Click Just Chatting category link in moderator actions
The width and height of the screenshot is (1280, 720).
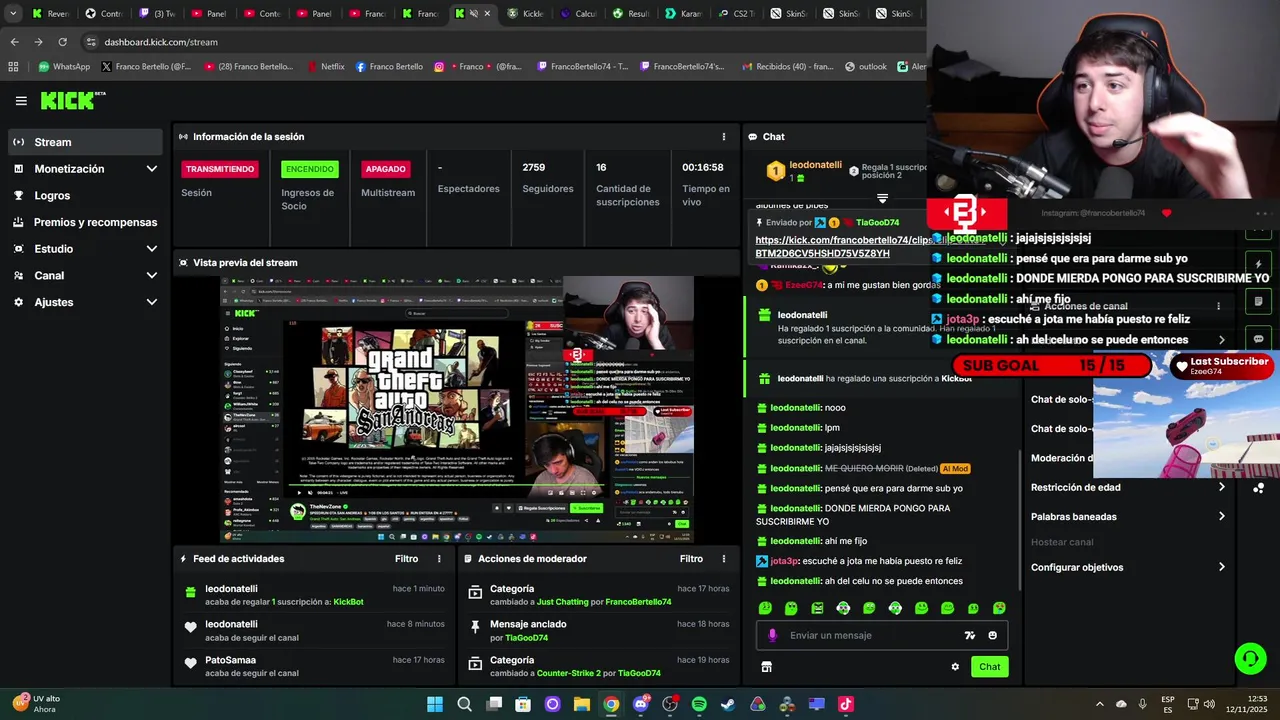point(562,602)
